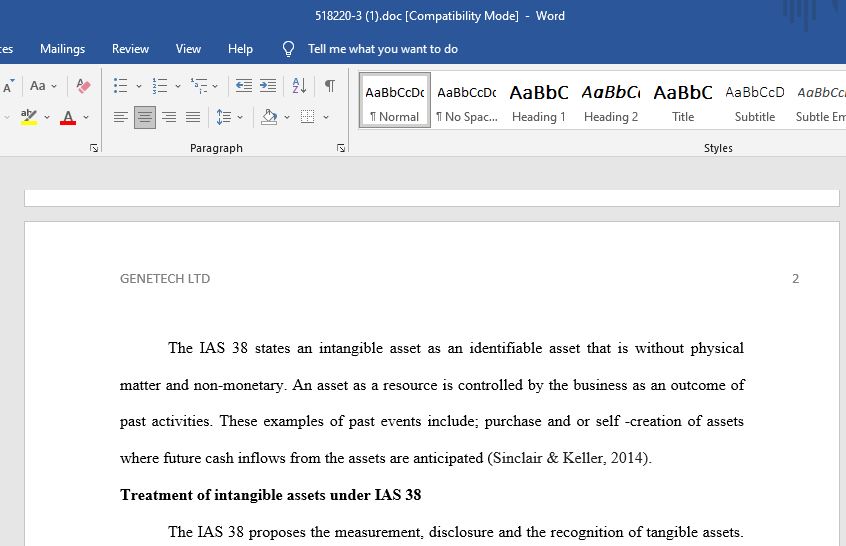846x546 pixels.
Task: Click Tell me what you want to do box
Action: click(383, 49)
